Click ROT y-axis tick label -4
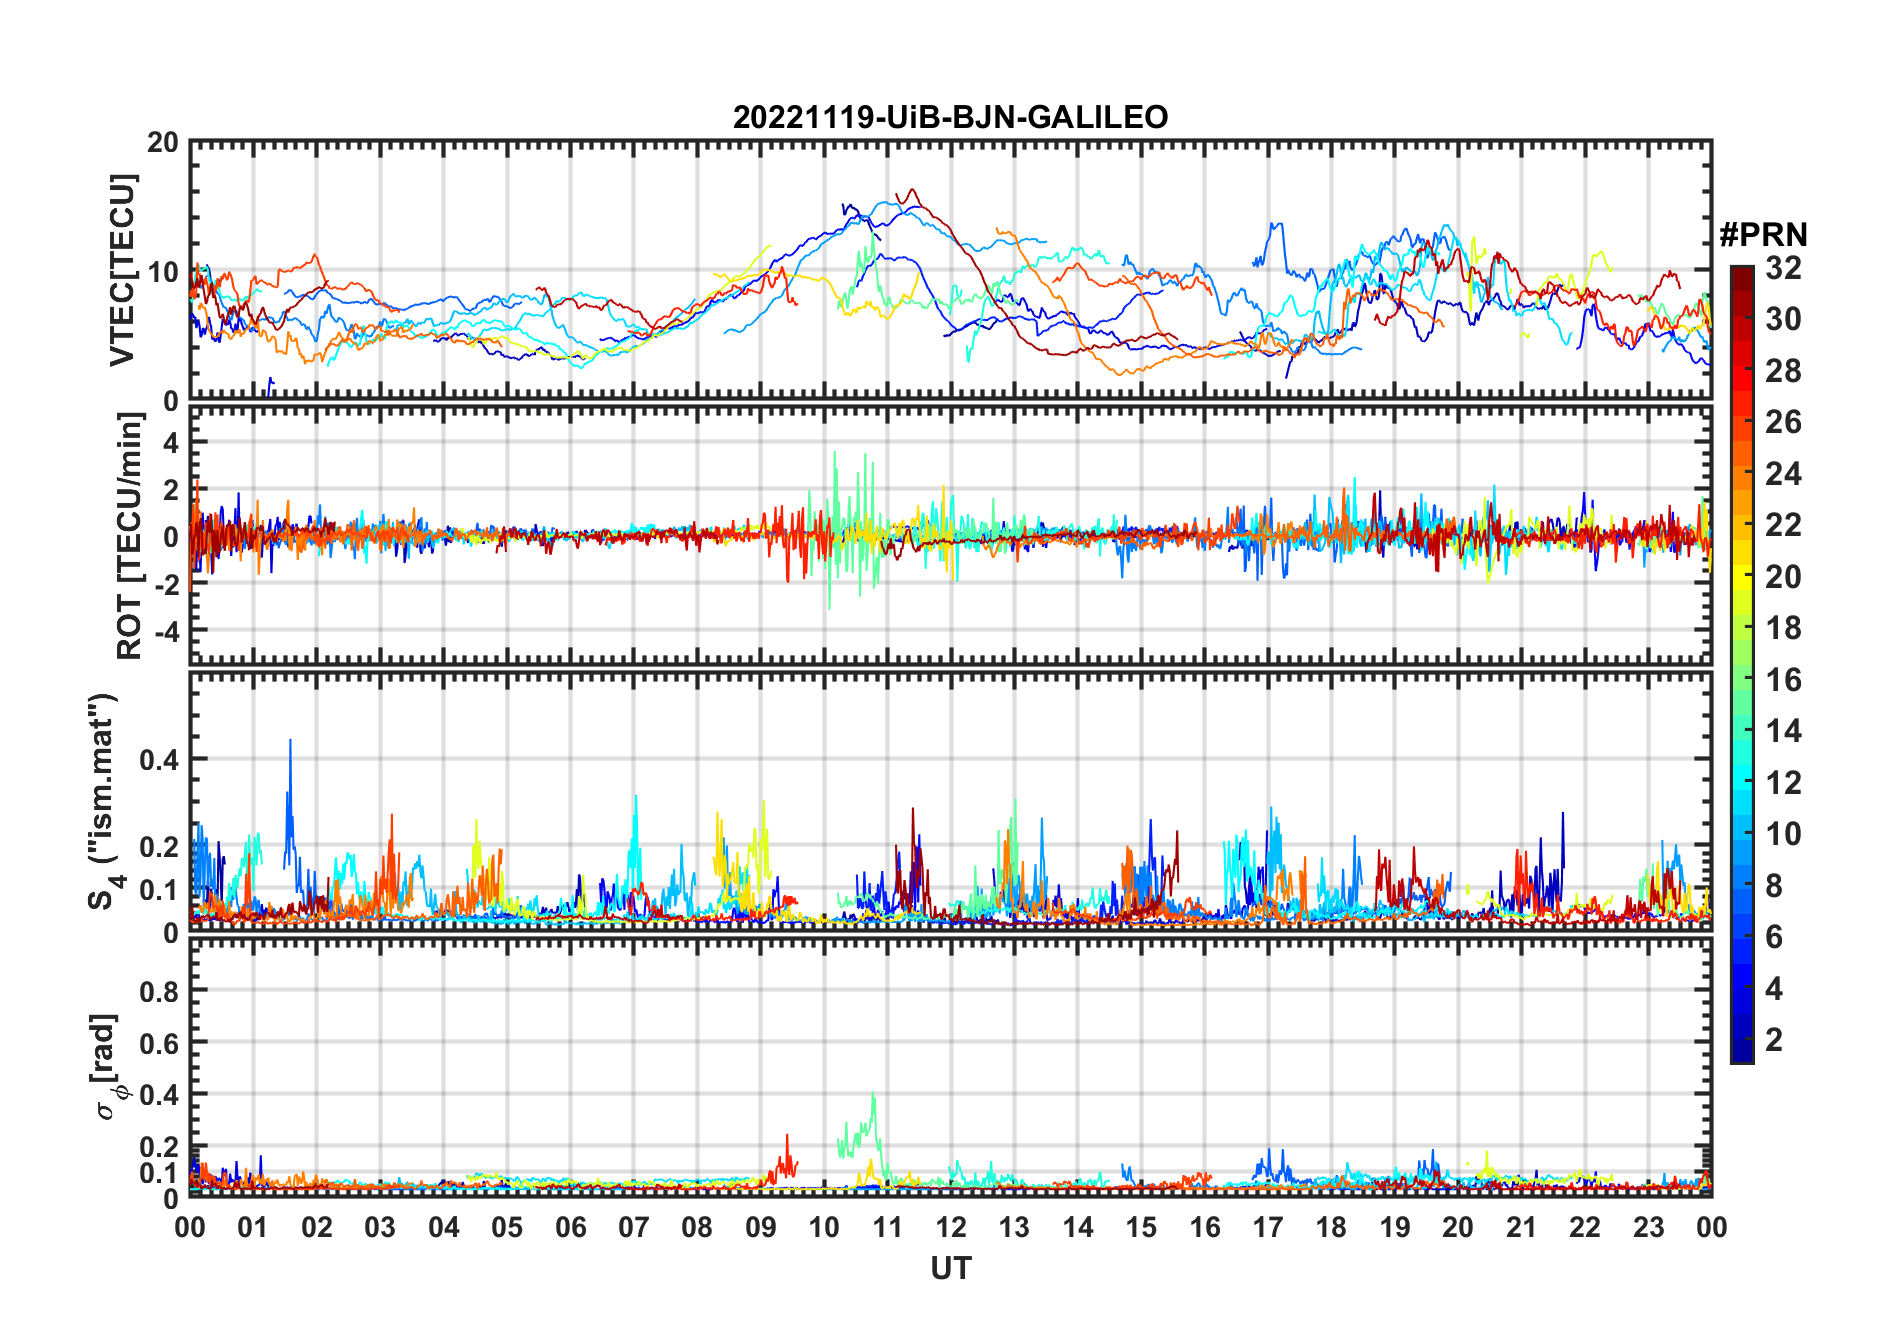The image size is (1902, 1330). coord(167,631)
